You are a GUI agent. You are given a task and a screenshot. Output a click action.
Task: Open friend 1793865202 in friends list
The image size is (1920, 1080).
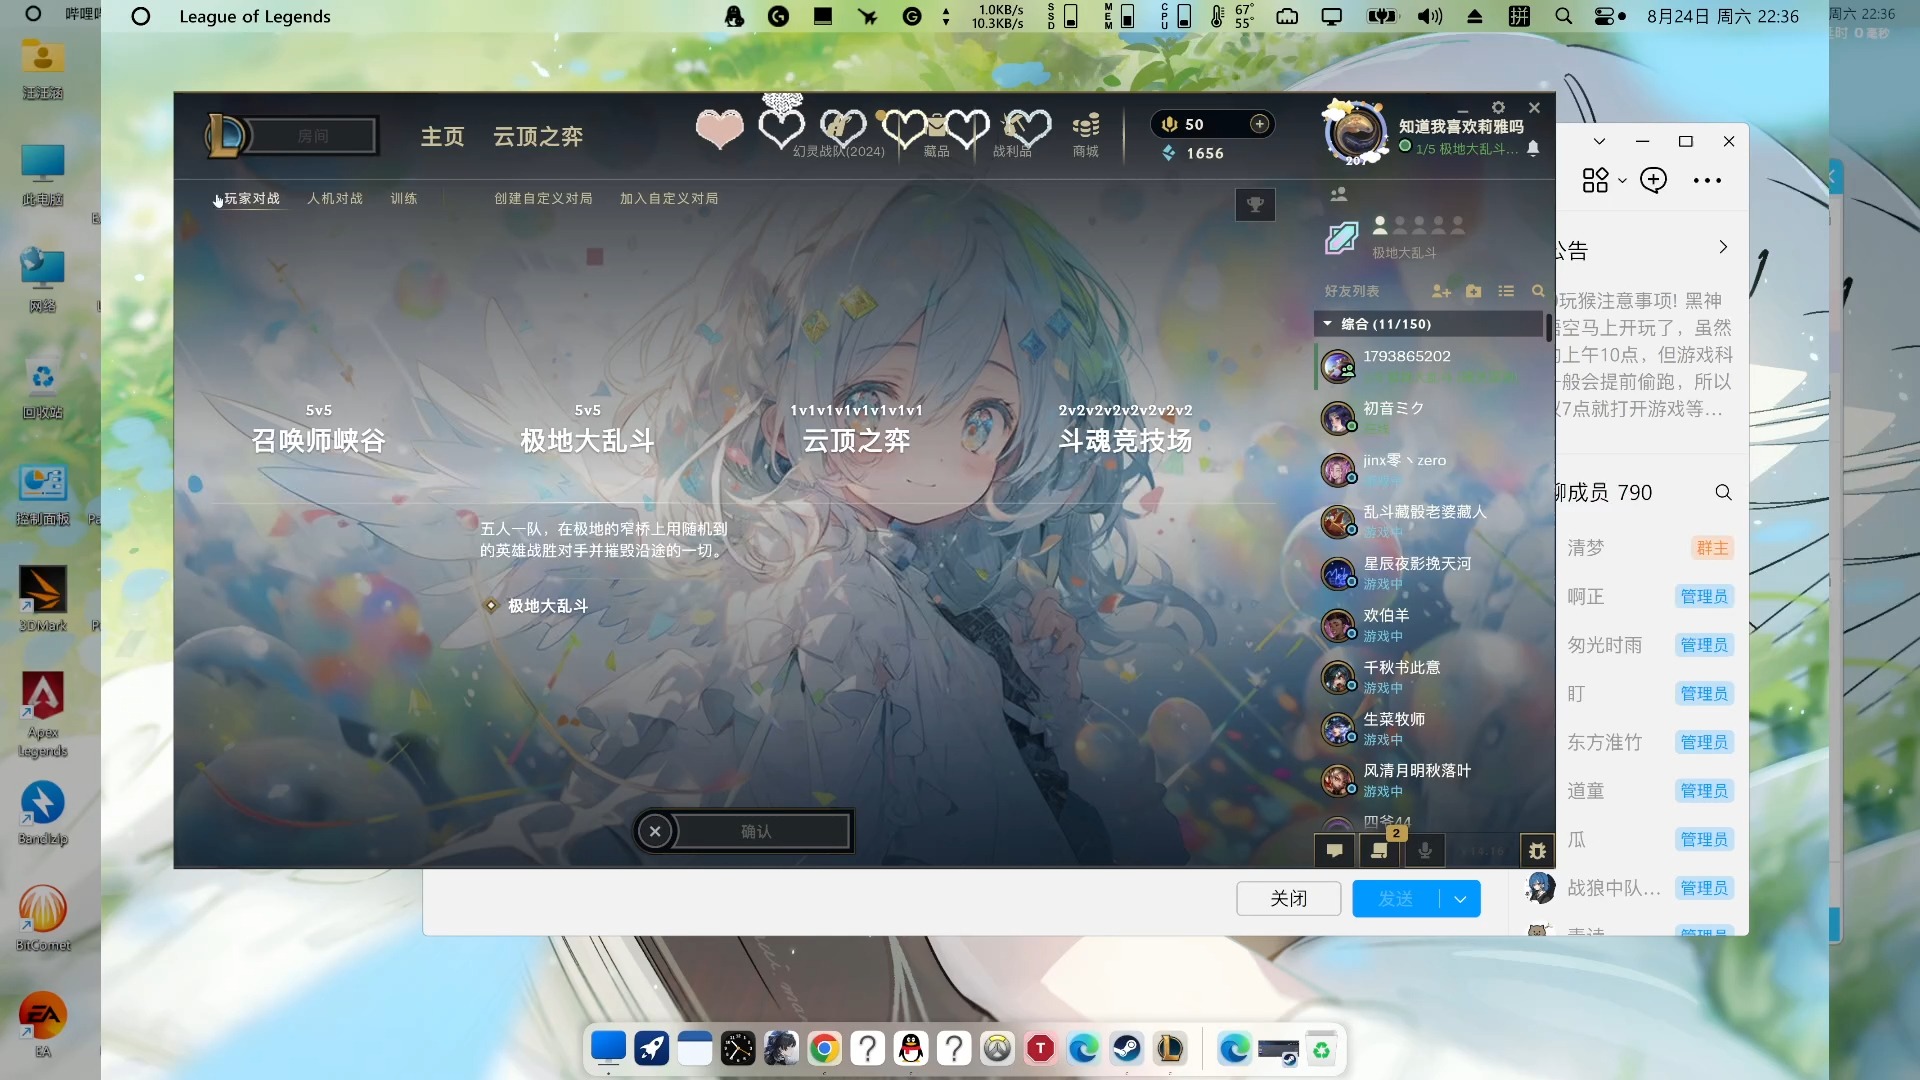point(1430,366)
